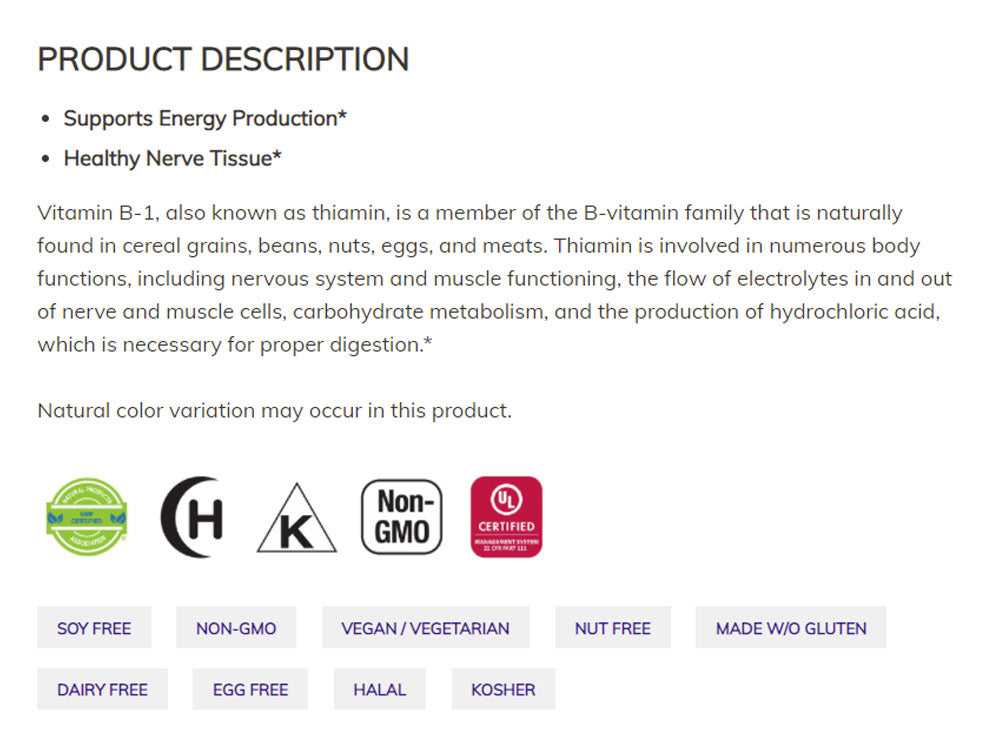Click the MADE W/O GLUTEN tag

(x=791, y=628)
